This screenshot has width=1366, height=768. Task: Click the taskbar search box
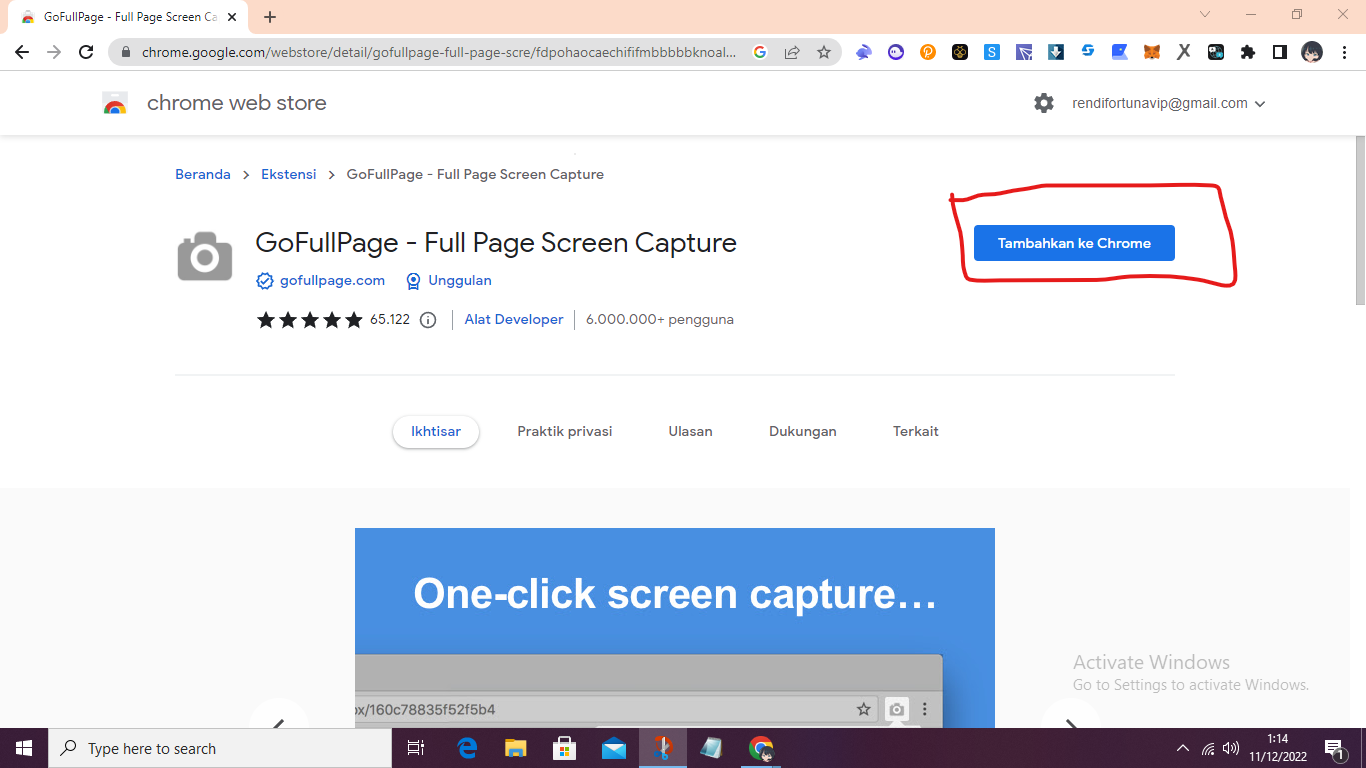(220, 748)
